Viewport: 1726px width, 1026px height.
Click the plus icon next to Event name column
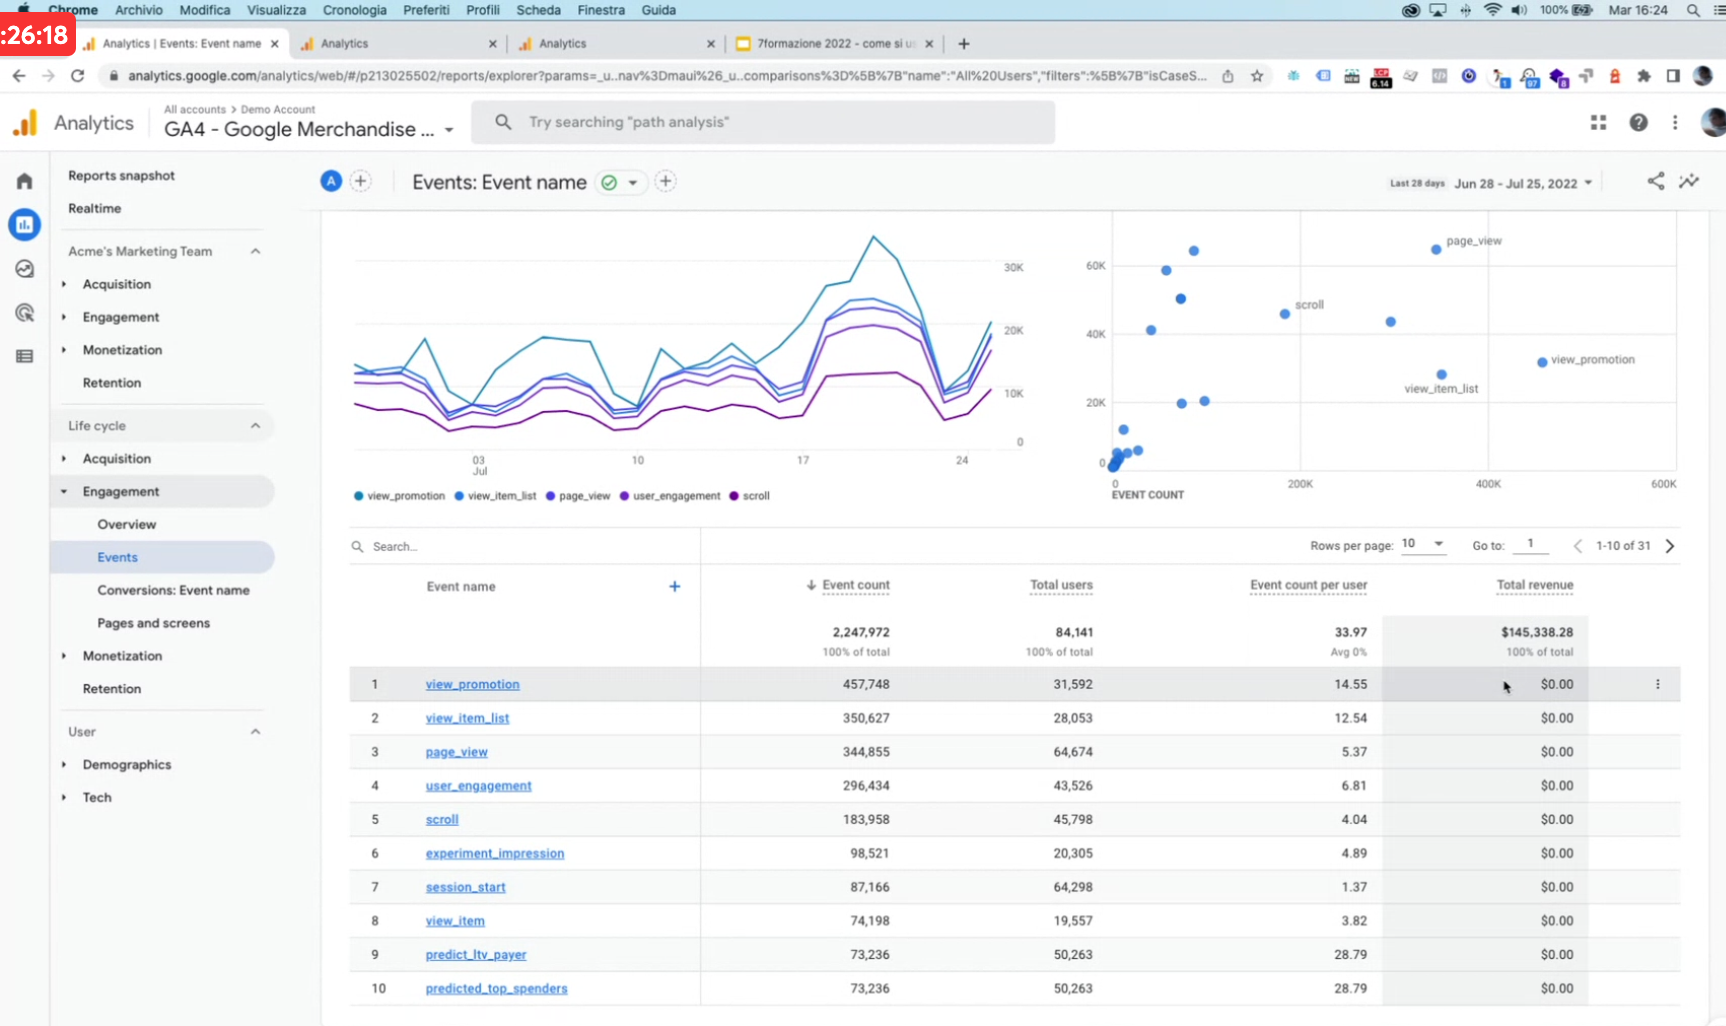click(x=674, y=587)
